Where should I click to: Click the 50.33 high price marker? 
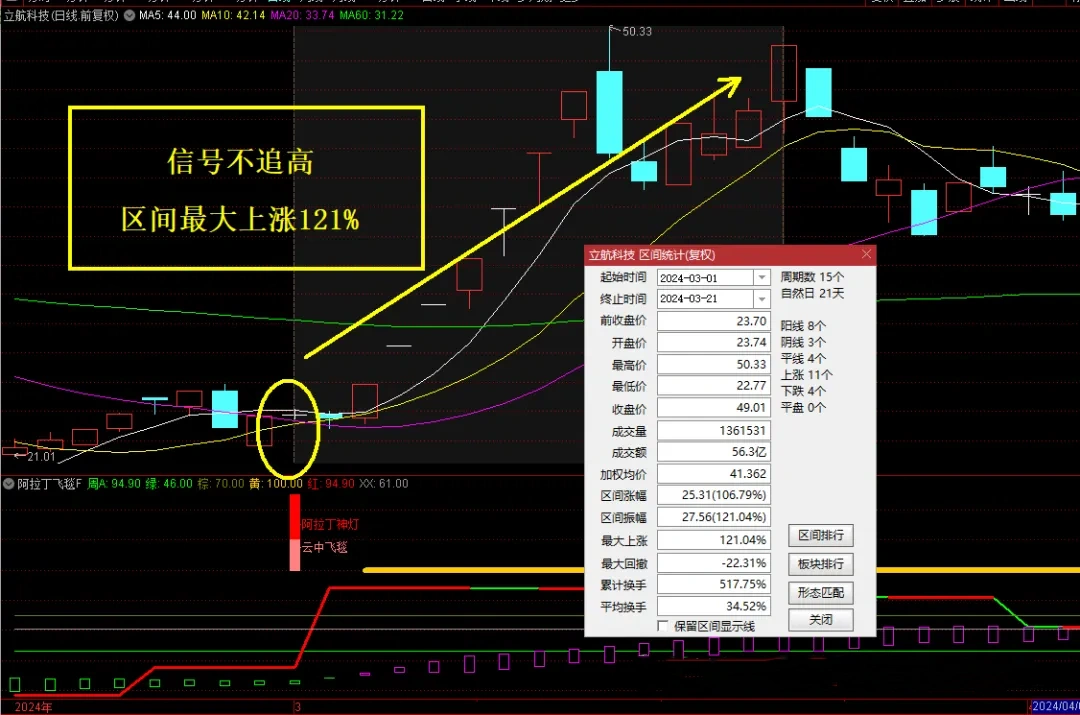tap(636, 32)
